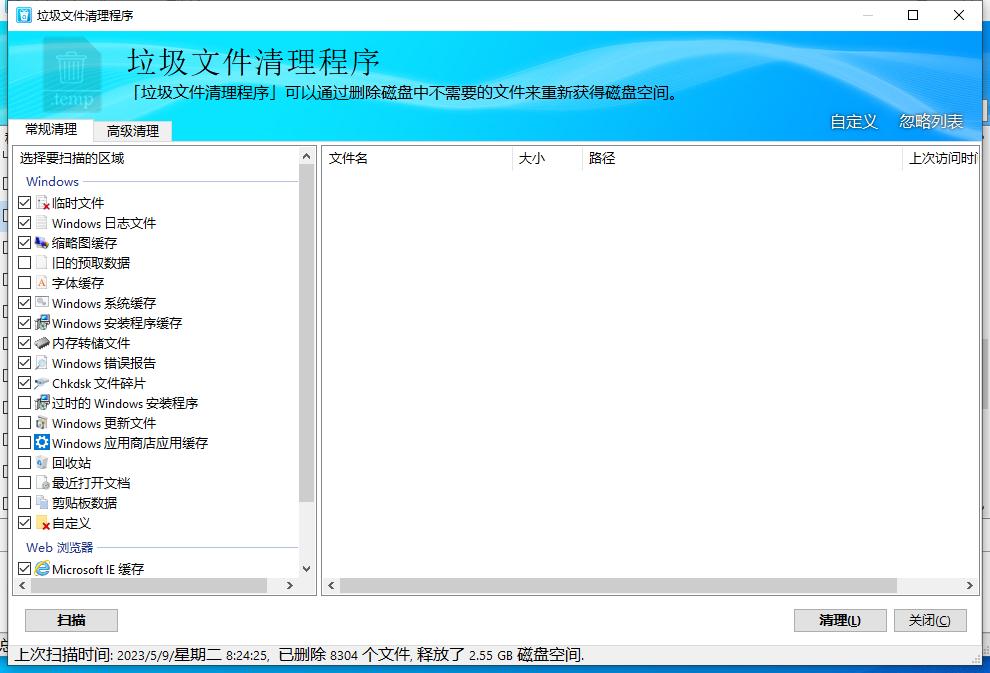
Task: Click the wrench icon next to Chkdsk 文件碎片
Action: (x=41, y=383)
